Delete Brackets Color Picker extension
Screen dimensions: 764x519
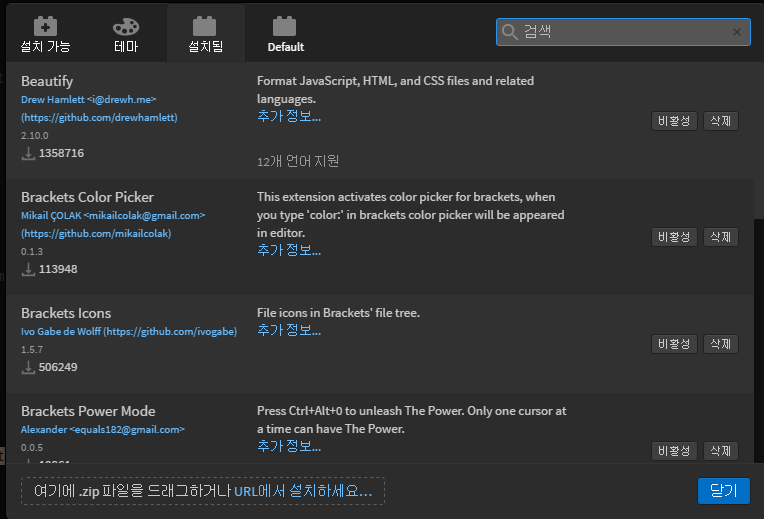point(721,237)
